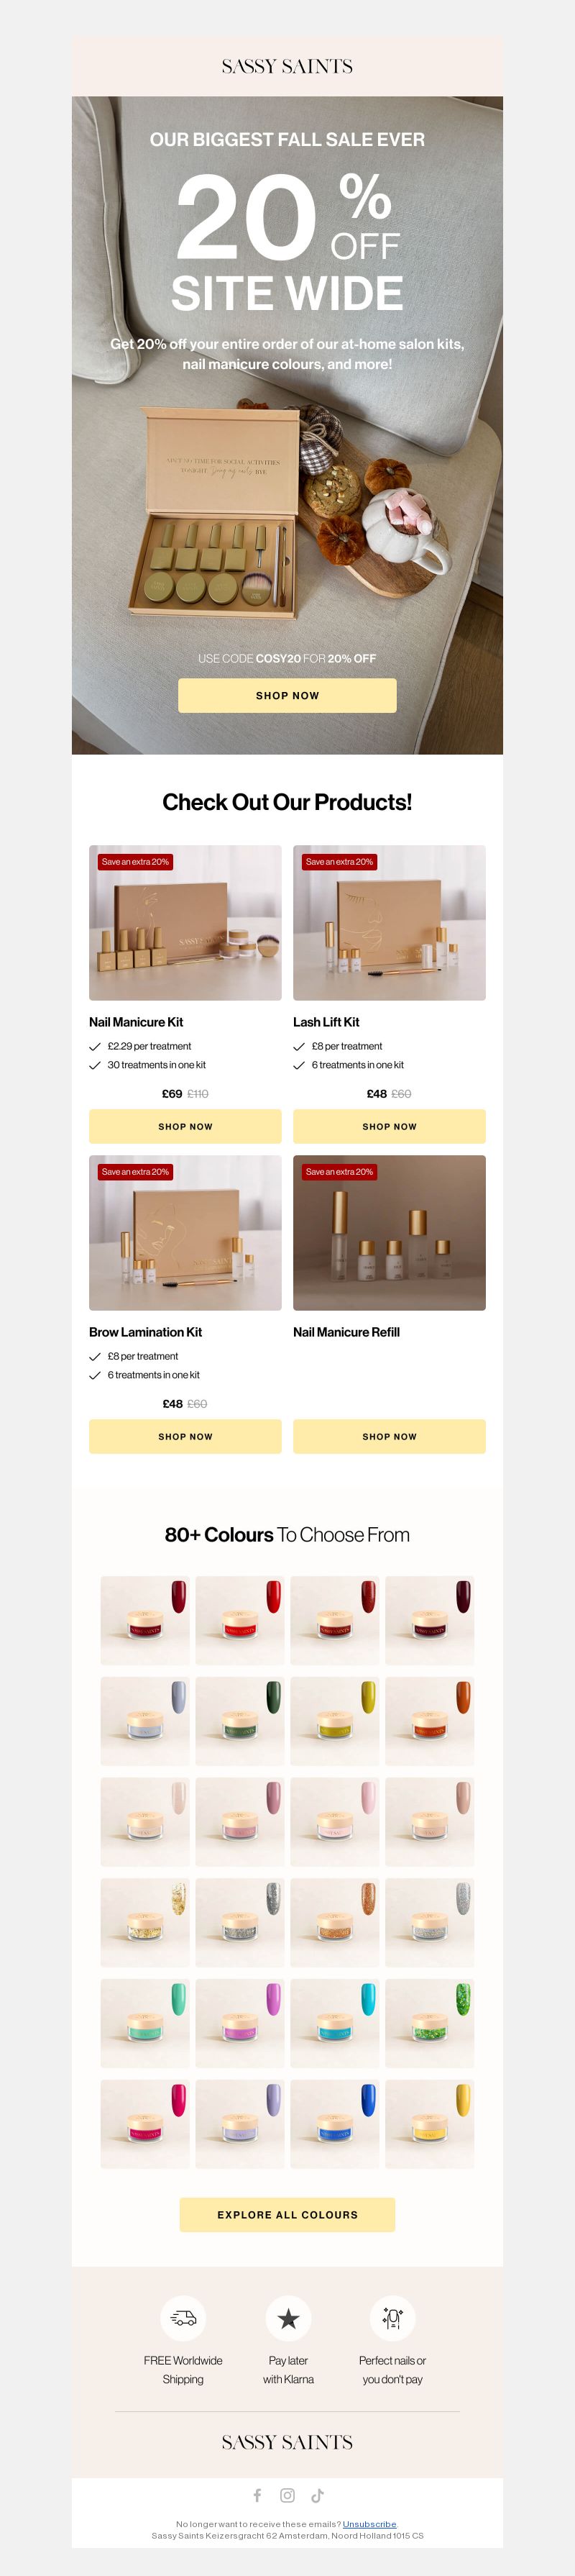
Task: Shop now for Brow Lamination Kit
Action: tap(185, 1436)
